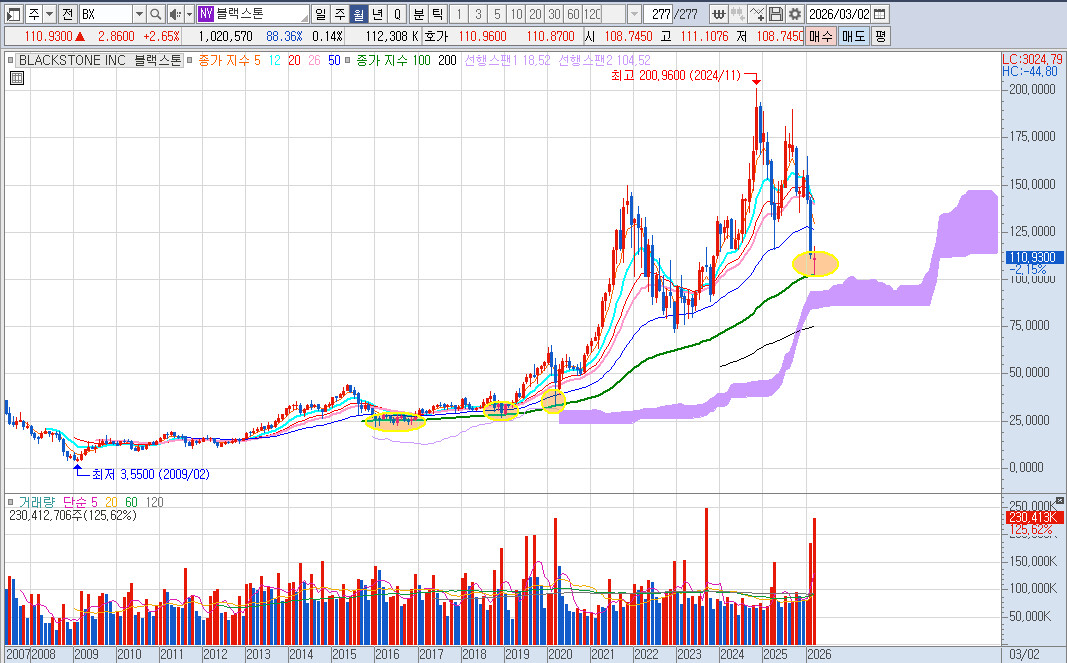
Task: Click the 블랙스톤 stock name field
Action: pyautogui.click(x=262, y=14)
